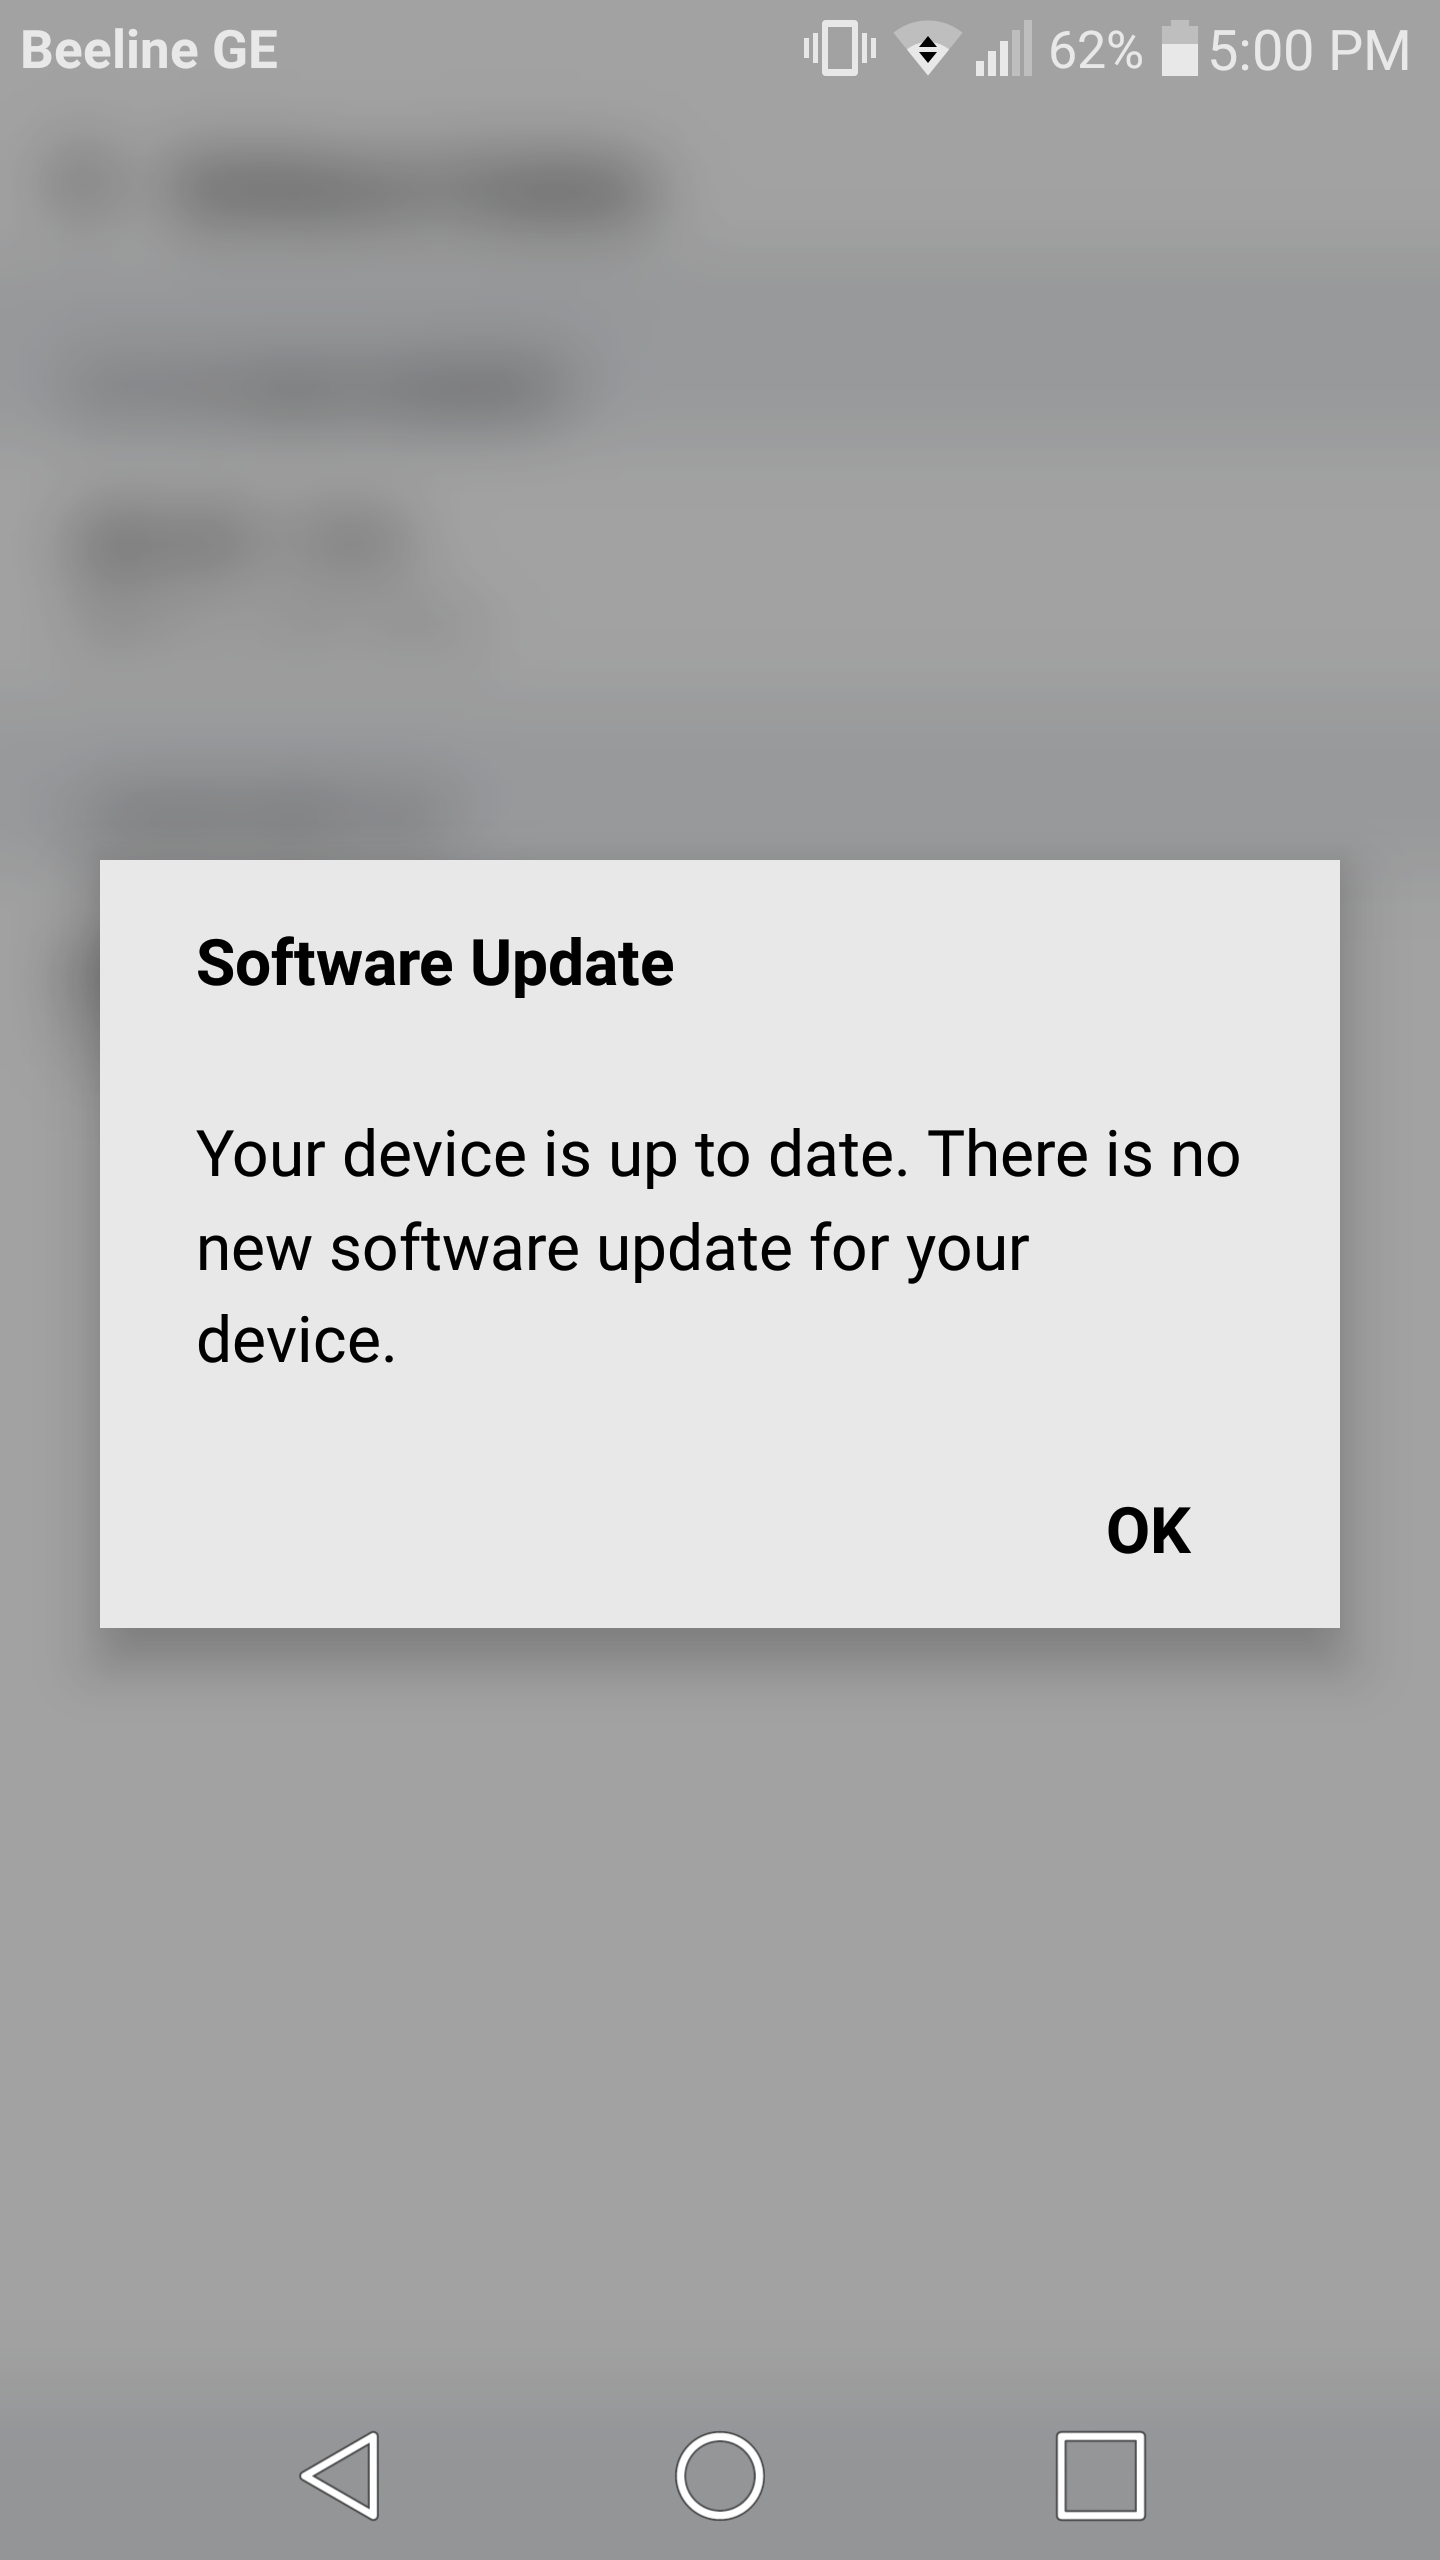The image size is (1440, 2560).
Task: Tap the vibrate mode status icon
Action: (839, 49)
